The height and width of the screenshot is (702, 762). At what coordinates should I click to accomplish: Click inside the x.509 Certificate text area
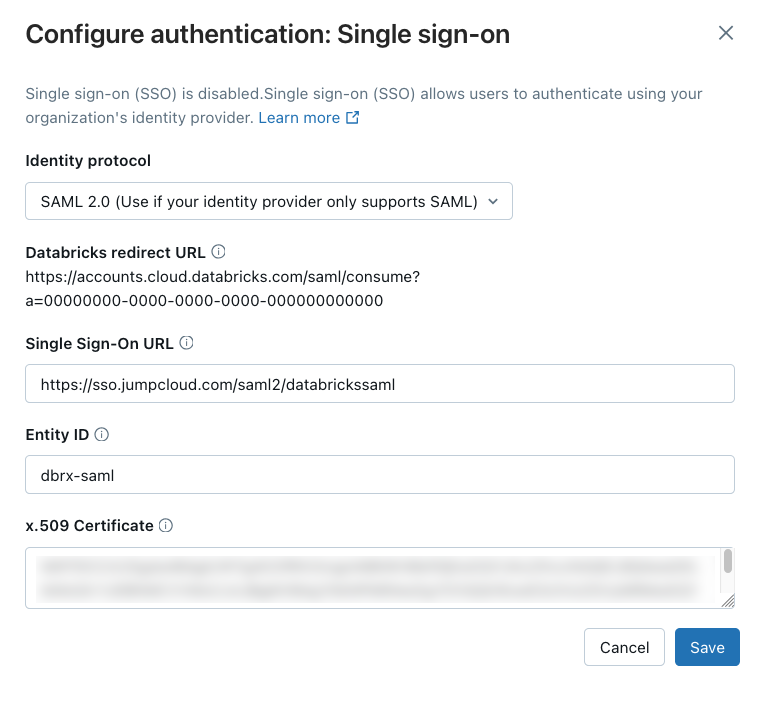[x=370, y=577]
